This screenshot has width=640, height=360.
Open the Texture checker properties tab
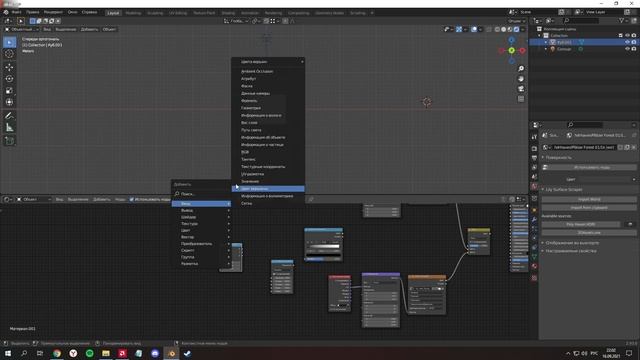click(x=534, y=278)
